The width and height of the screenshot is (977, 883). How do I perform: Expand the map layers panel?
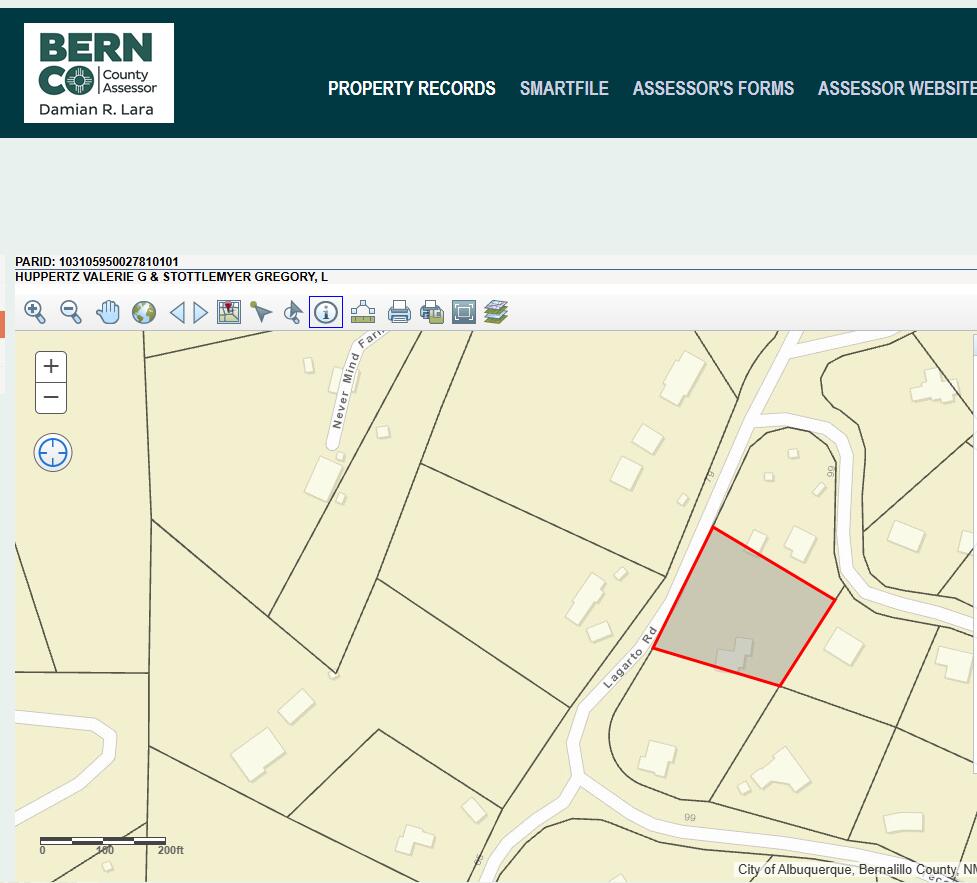point(496,312)
